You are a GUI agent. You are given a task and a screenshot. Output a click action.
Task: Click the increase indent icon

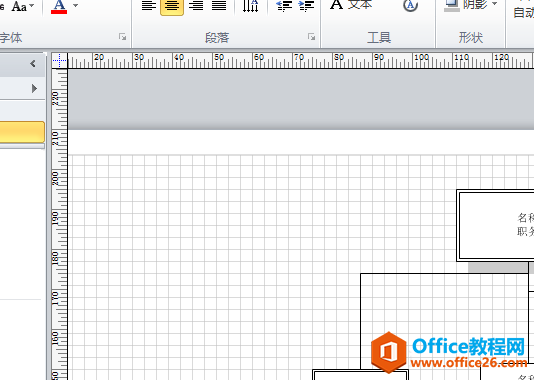pyautogui.click(x=306, y=6)
